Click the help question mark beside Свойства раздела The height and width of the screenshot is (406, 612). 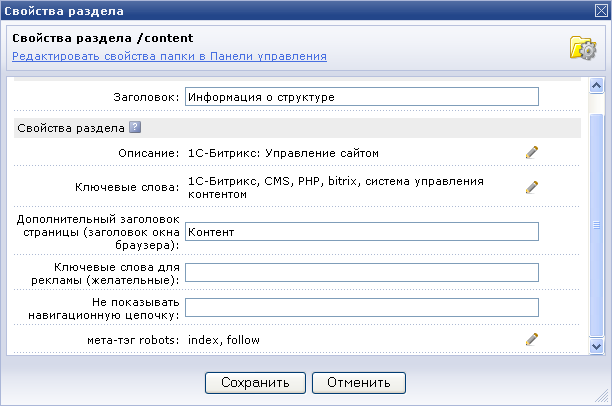tap(135, 127)
